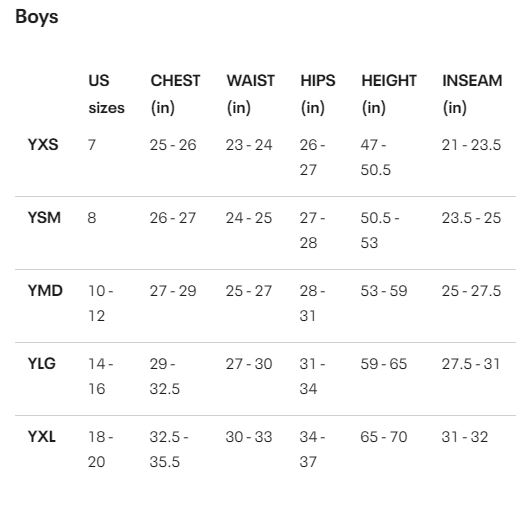Click the YXS height value 47 - 50.5
527x511 pixels.
pos(376,157)
